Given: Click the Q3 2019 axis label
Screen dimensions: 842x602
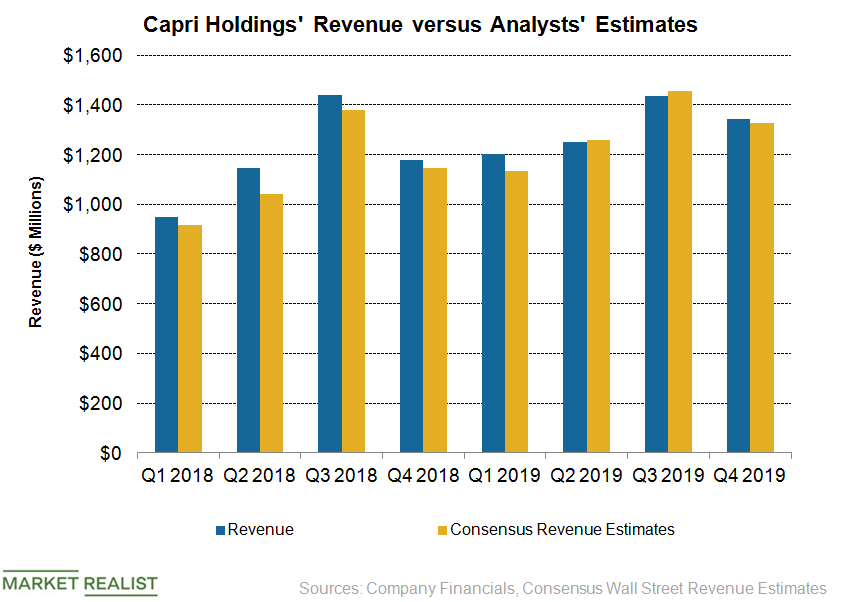Looking at the screenshot, I should 668,475.
